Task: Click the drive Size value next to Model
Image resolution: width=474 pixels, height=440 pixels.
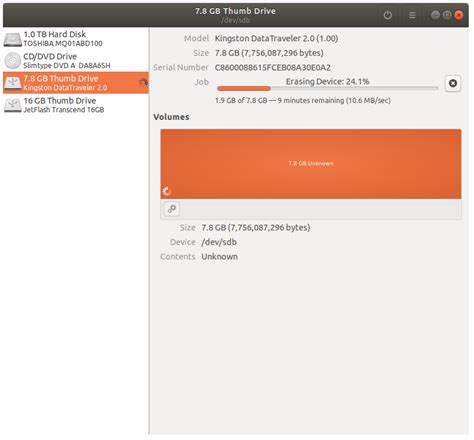Action: click(269, 53)
